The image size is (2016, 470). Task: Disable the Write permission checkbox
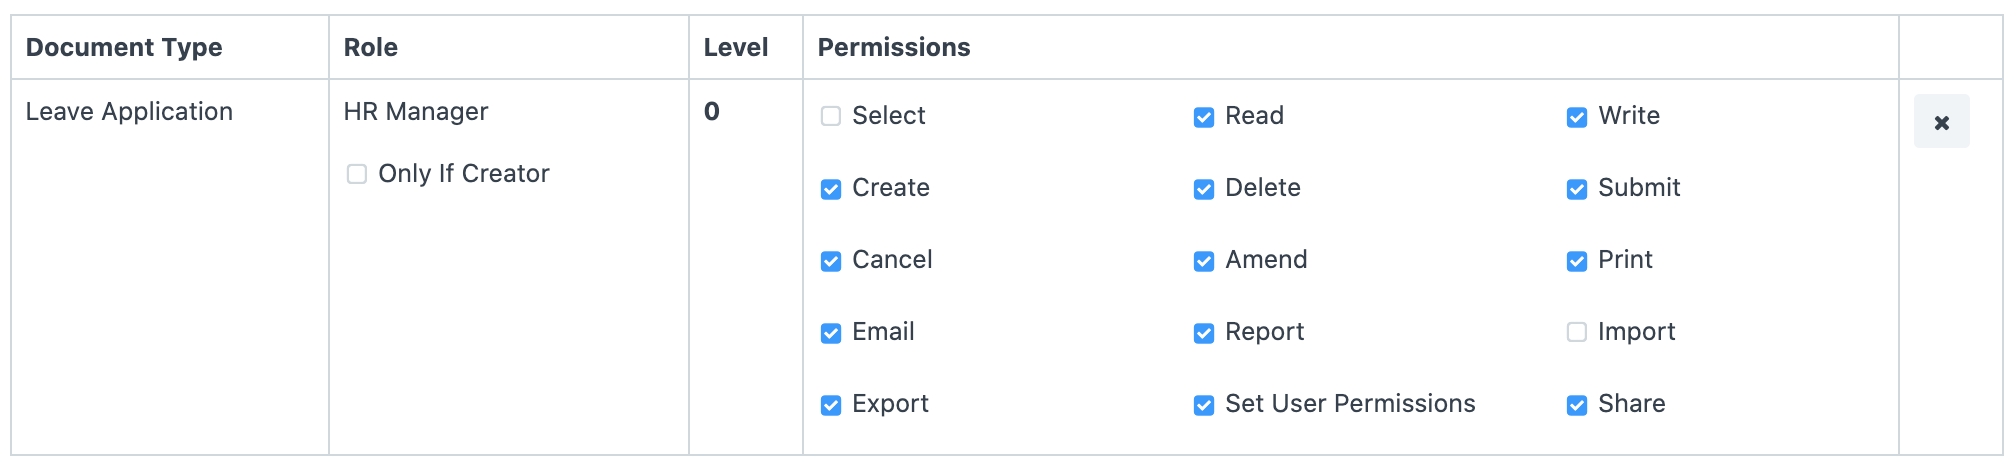point(1577,117)
